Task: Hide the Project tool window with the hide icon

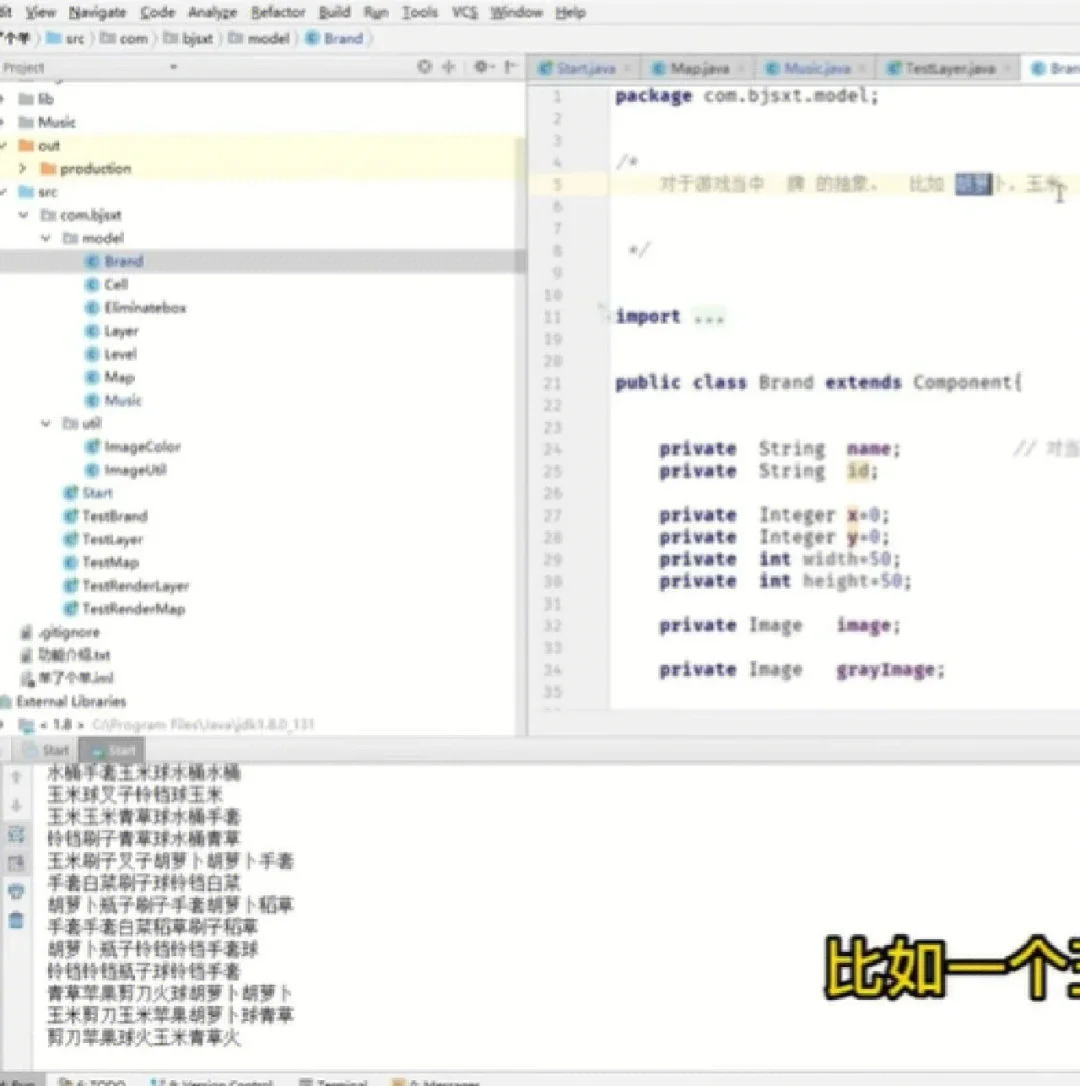Action: click(x=511, y=66)
